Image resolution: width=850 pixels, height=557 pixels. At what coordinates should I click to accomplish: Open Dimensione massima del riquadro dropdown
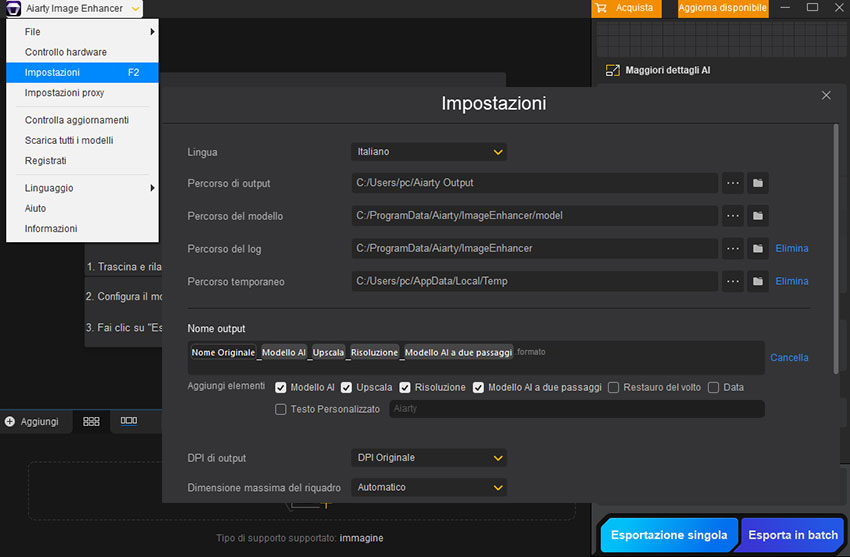(429, 488)
